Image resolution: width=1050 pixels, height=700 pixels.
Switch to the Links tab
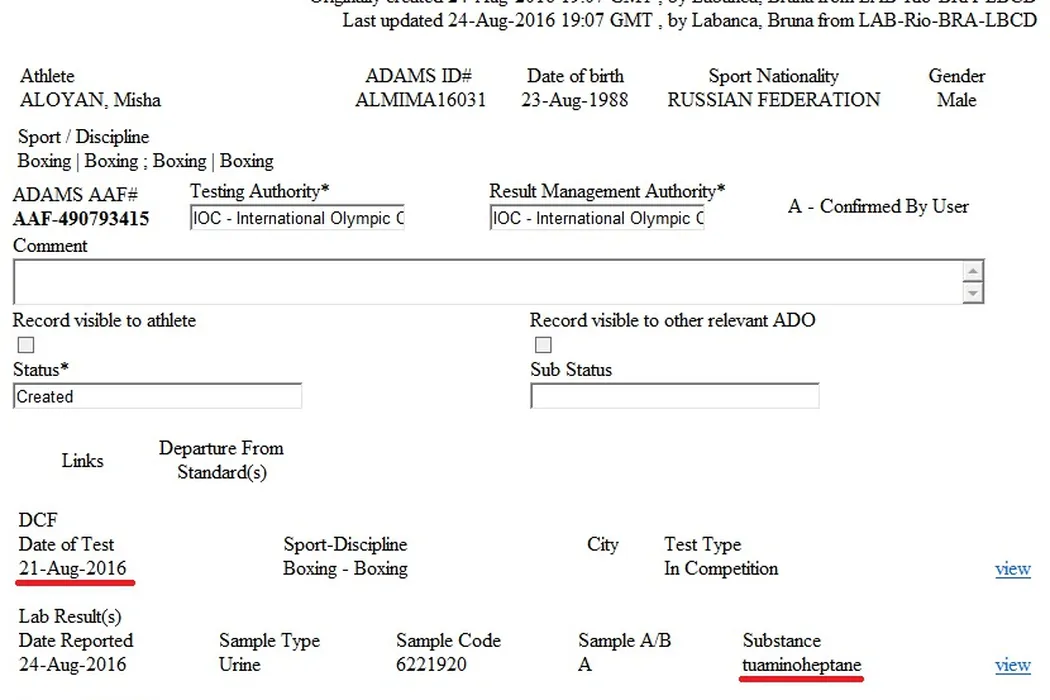point(82,461)
